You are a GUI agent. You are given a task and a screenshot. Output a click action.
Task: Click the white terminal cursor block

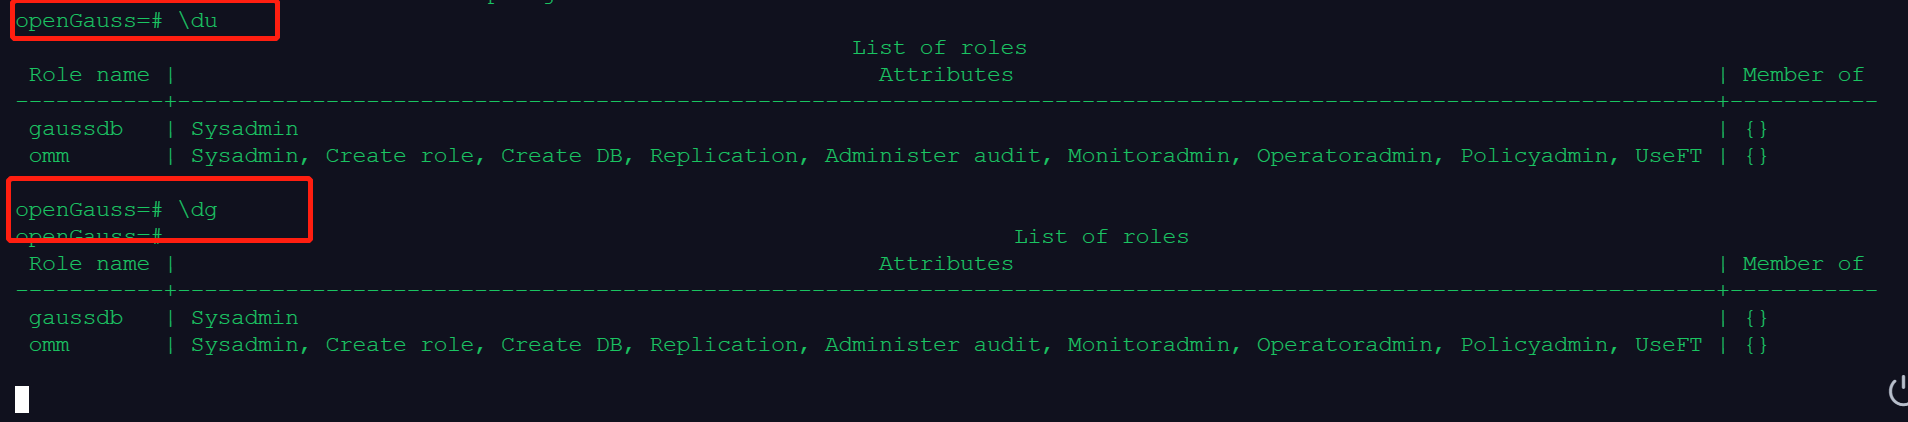tap(22, 399)
